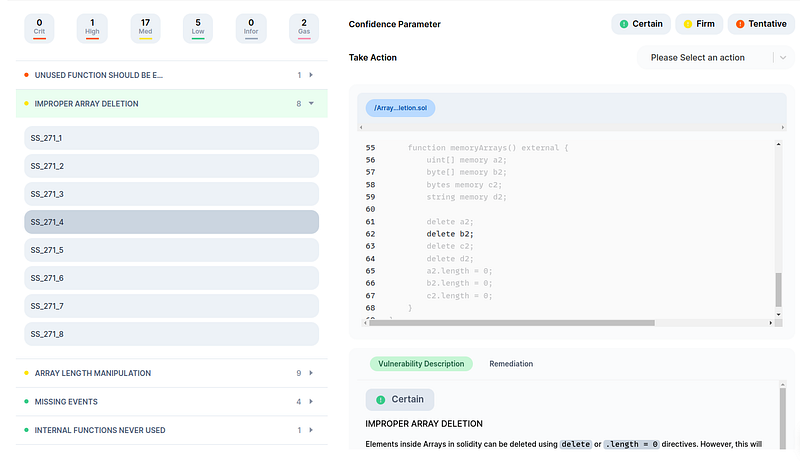800x464 pixels.
Task: Filter by Gas severity count
Action: click(304, 29)
